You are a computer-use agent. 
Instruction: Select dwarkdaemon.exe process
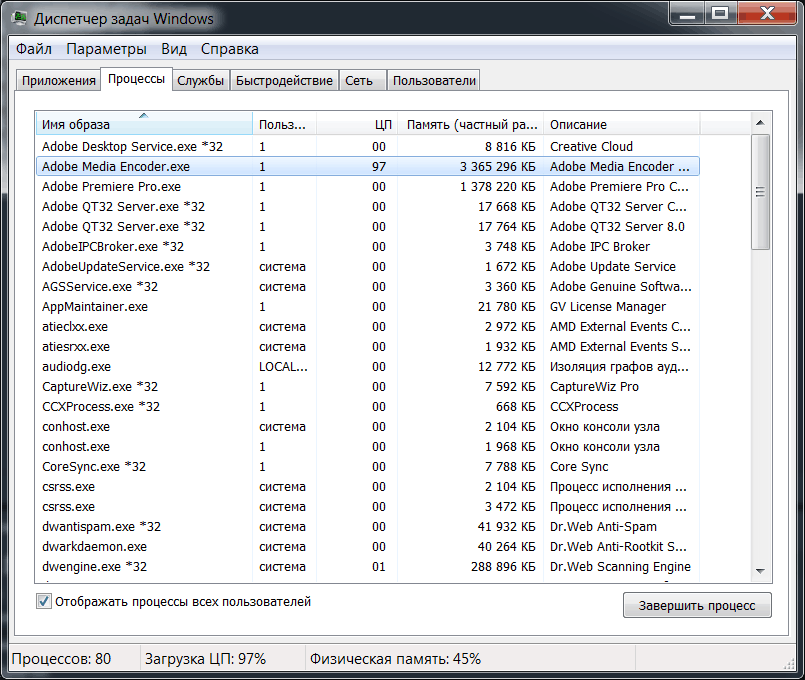coord(368,547)
